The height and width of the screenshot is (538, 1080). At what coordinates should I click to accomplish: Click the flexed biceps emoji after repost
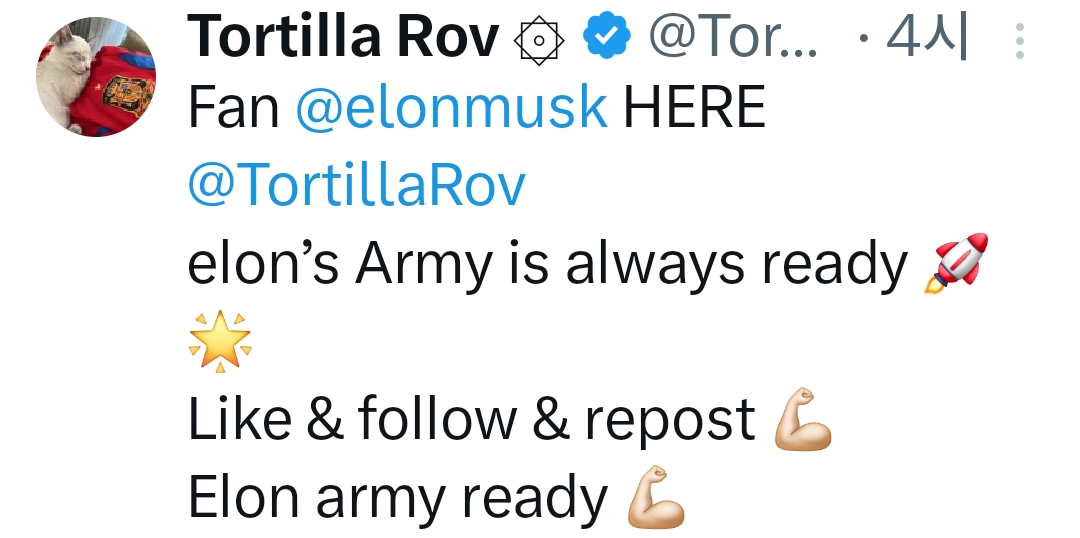(803, 422)
